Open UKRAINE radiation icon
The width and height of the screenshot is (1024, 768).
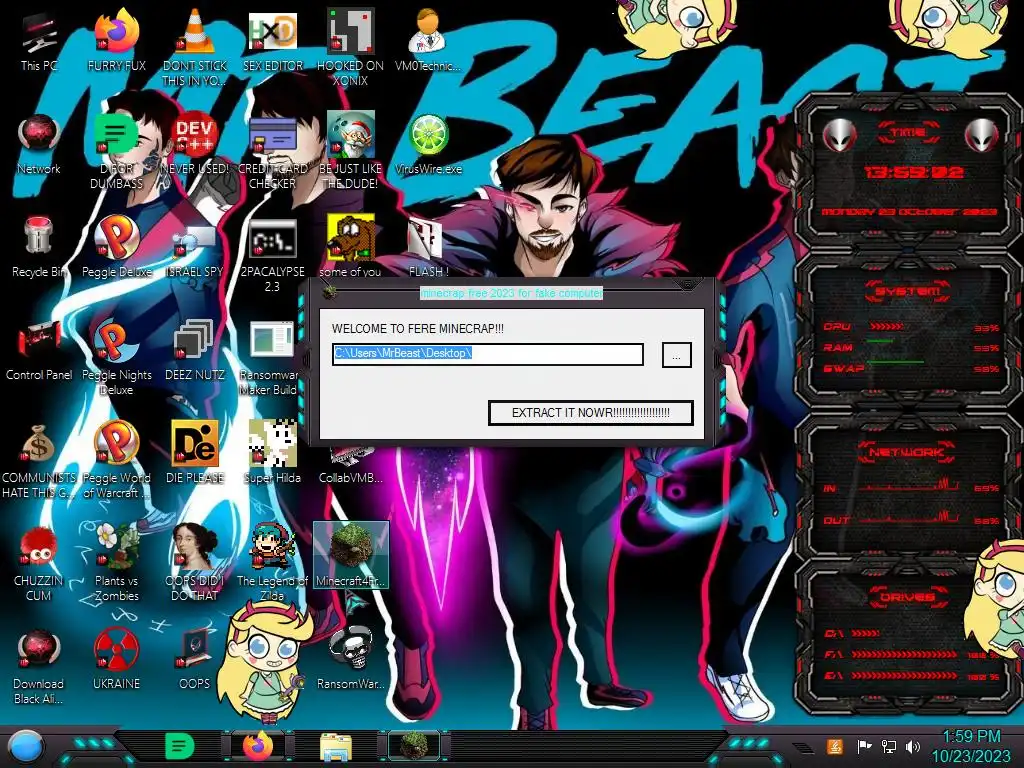(x=116, y=660)
